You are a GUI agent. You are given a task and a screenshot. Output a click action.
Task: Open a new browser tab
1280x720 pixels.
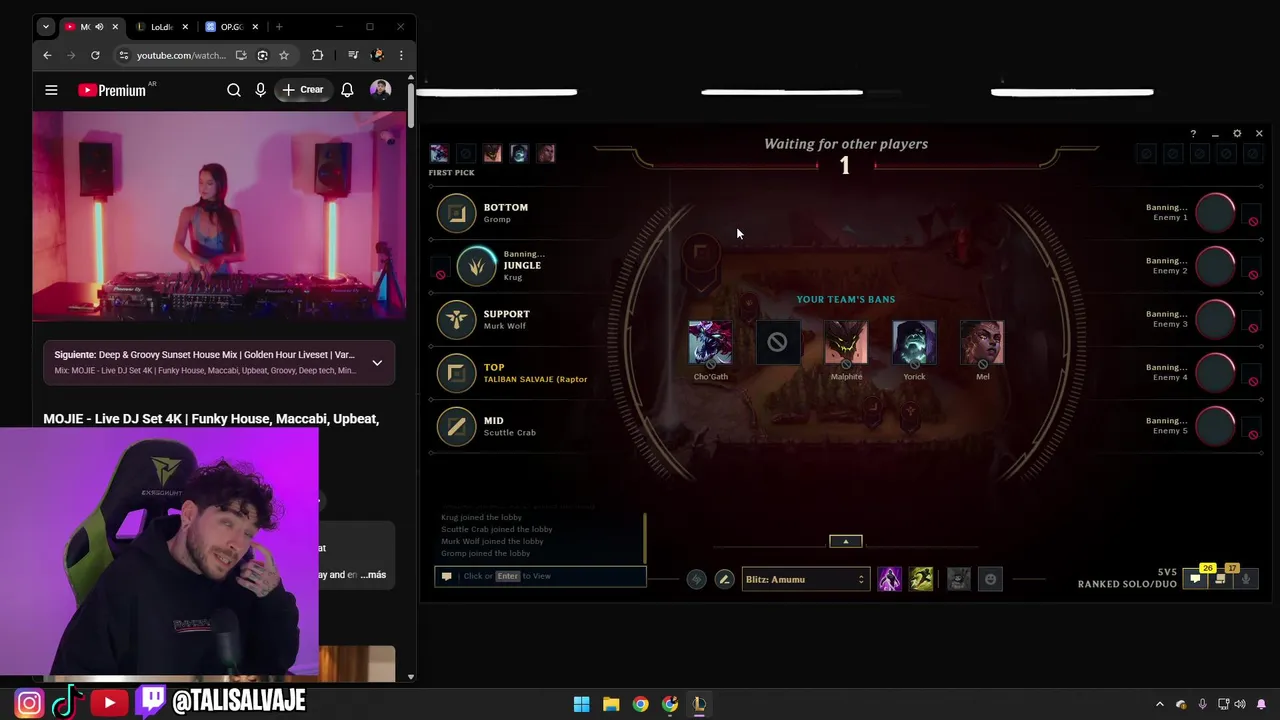[279, 27]
